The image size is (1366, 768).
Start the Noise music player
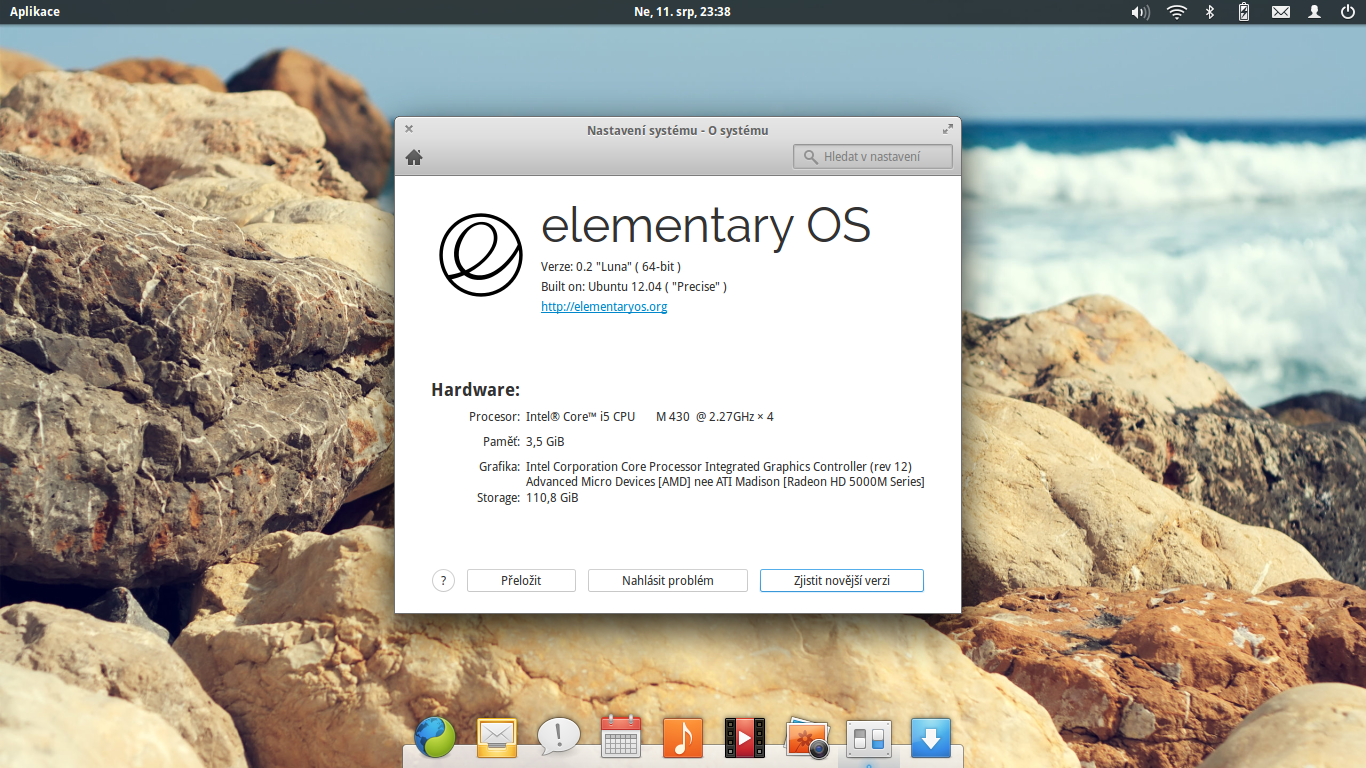[682, 737]
